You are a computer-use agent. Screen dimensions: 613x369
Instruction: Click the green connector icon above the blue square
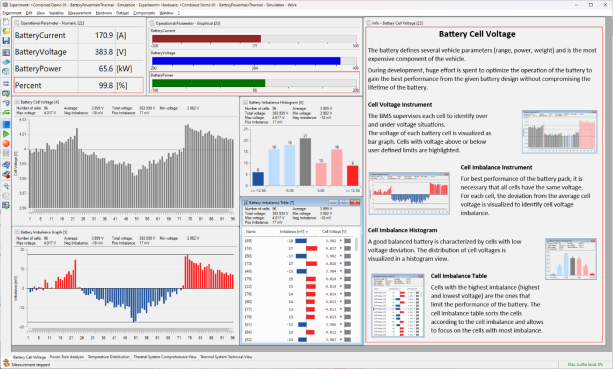[x=6, y=113]
